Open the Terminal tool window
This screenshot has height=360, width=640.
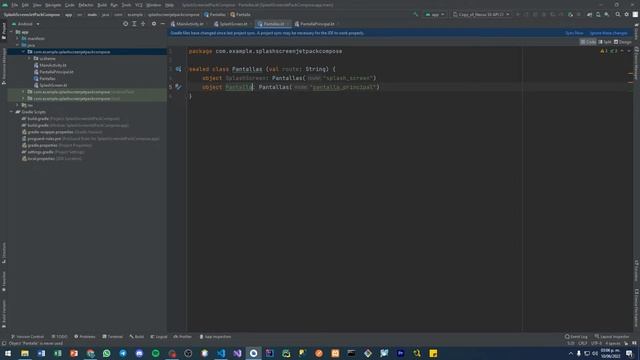(x=113, y=337)
